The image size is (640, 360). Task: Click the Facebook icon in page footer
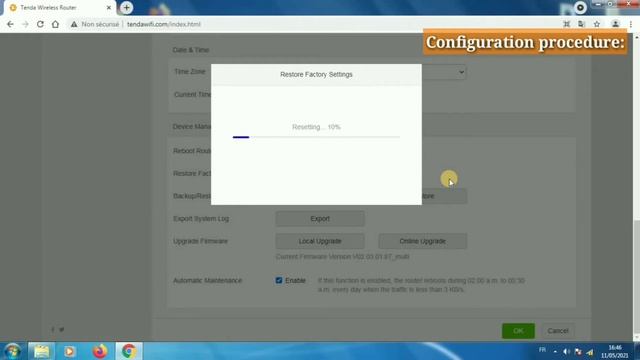(x=53, y=330)
